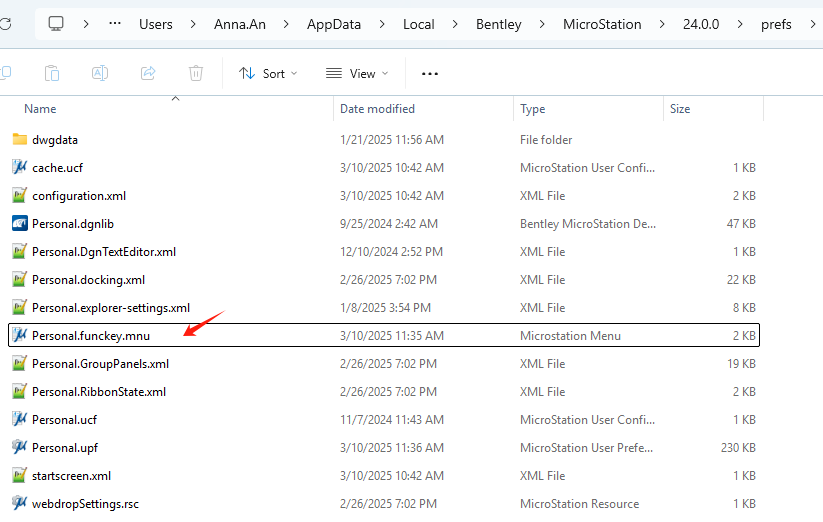Select the dwgdata folder icon
Screen dimensions: 823x522
19,140
